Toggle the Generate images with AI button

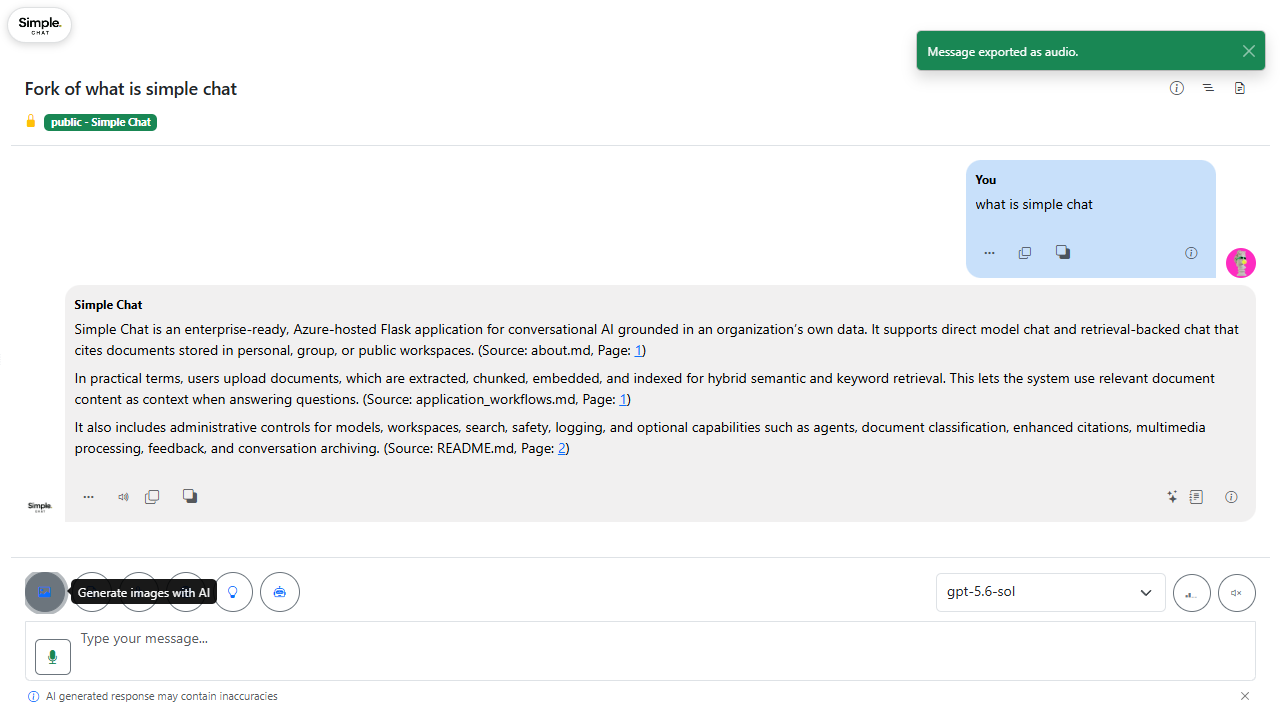(45, 592)
